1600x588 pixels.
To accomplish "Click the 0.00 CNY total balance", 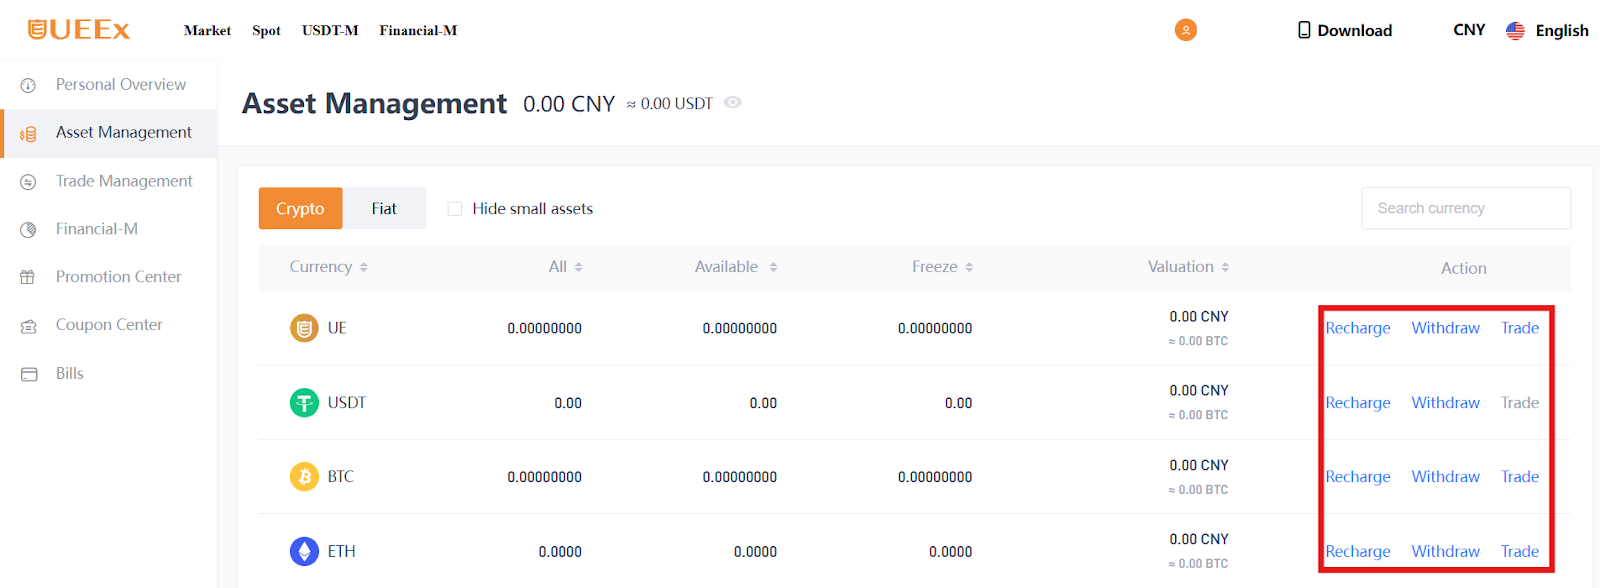I will click(569, 104).
